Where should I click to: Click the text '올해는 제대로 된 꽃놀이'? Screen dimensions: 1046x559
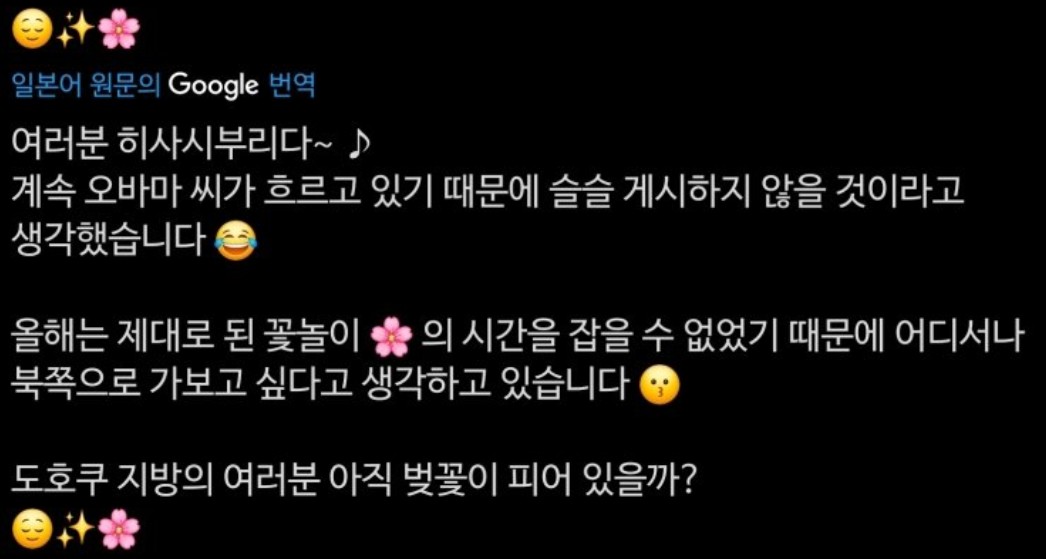click(188, 340)
